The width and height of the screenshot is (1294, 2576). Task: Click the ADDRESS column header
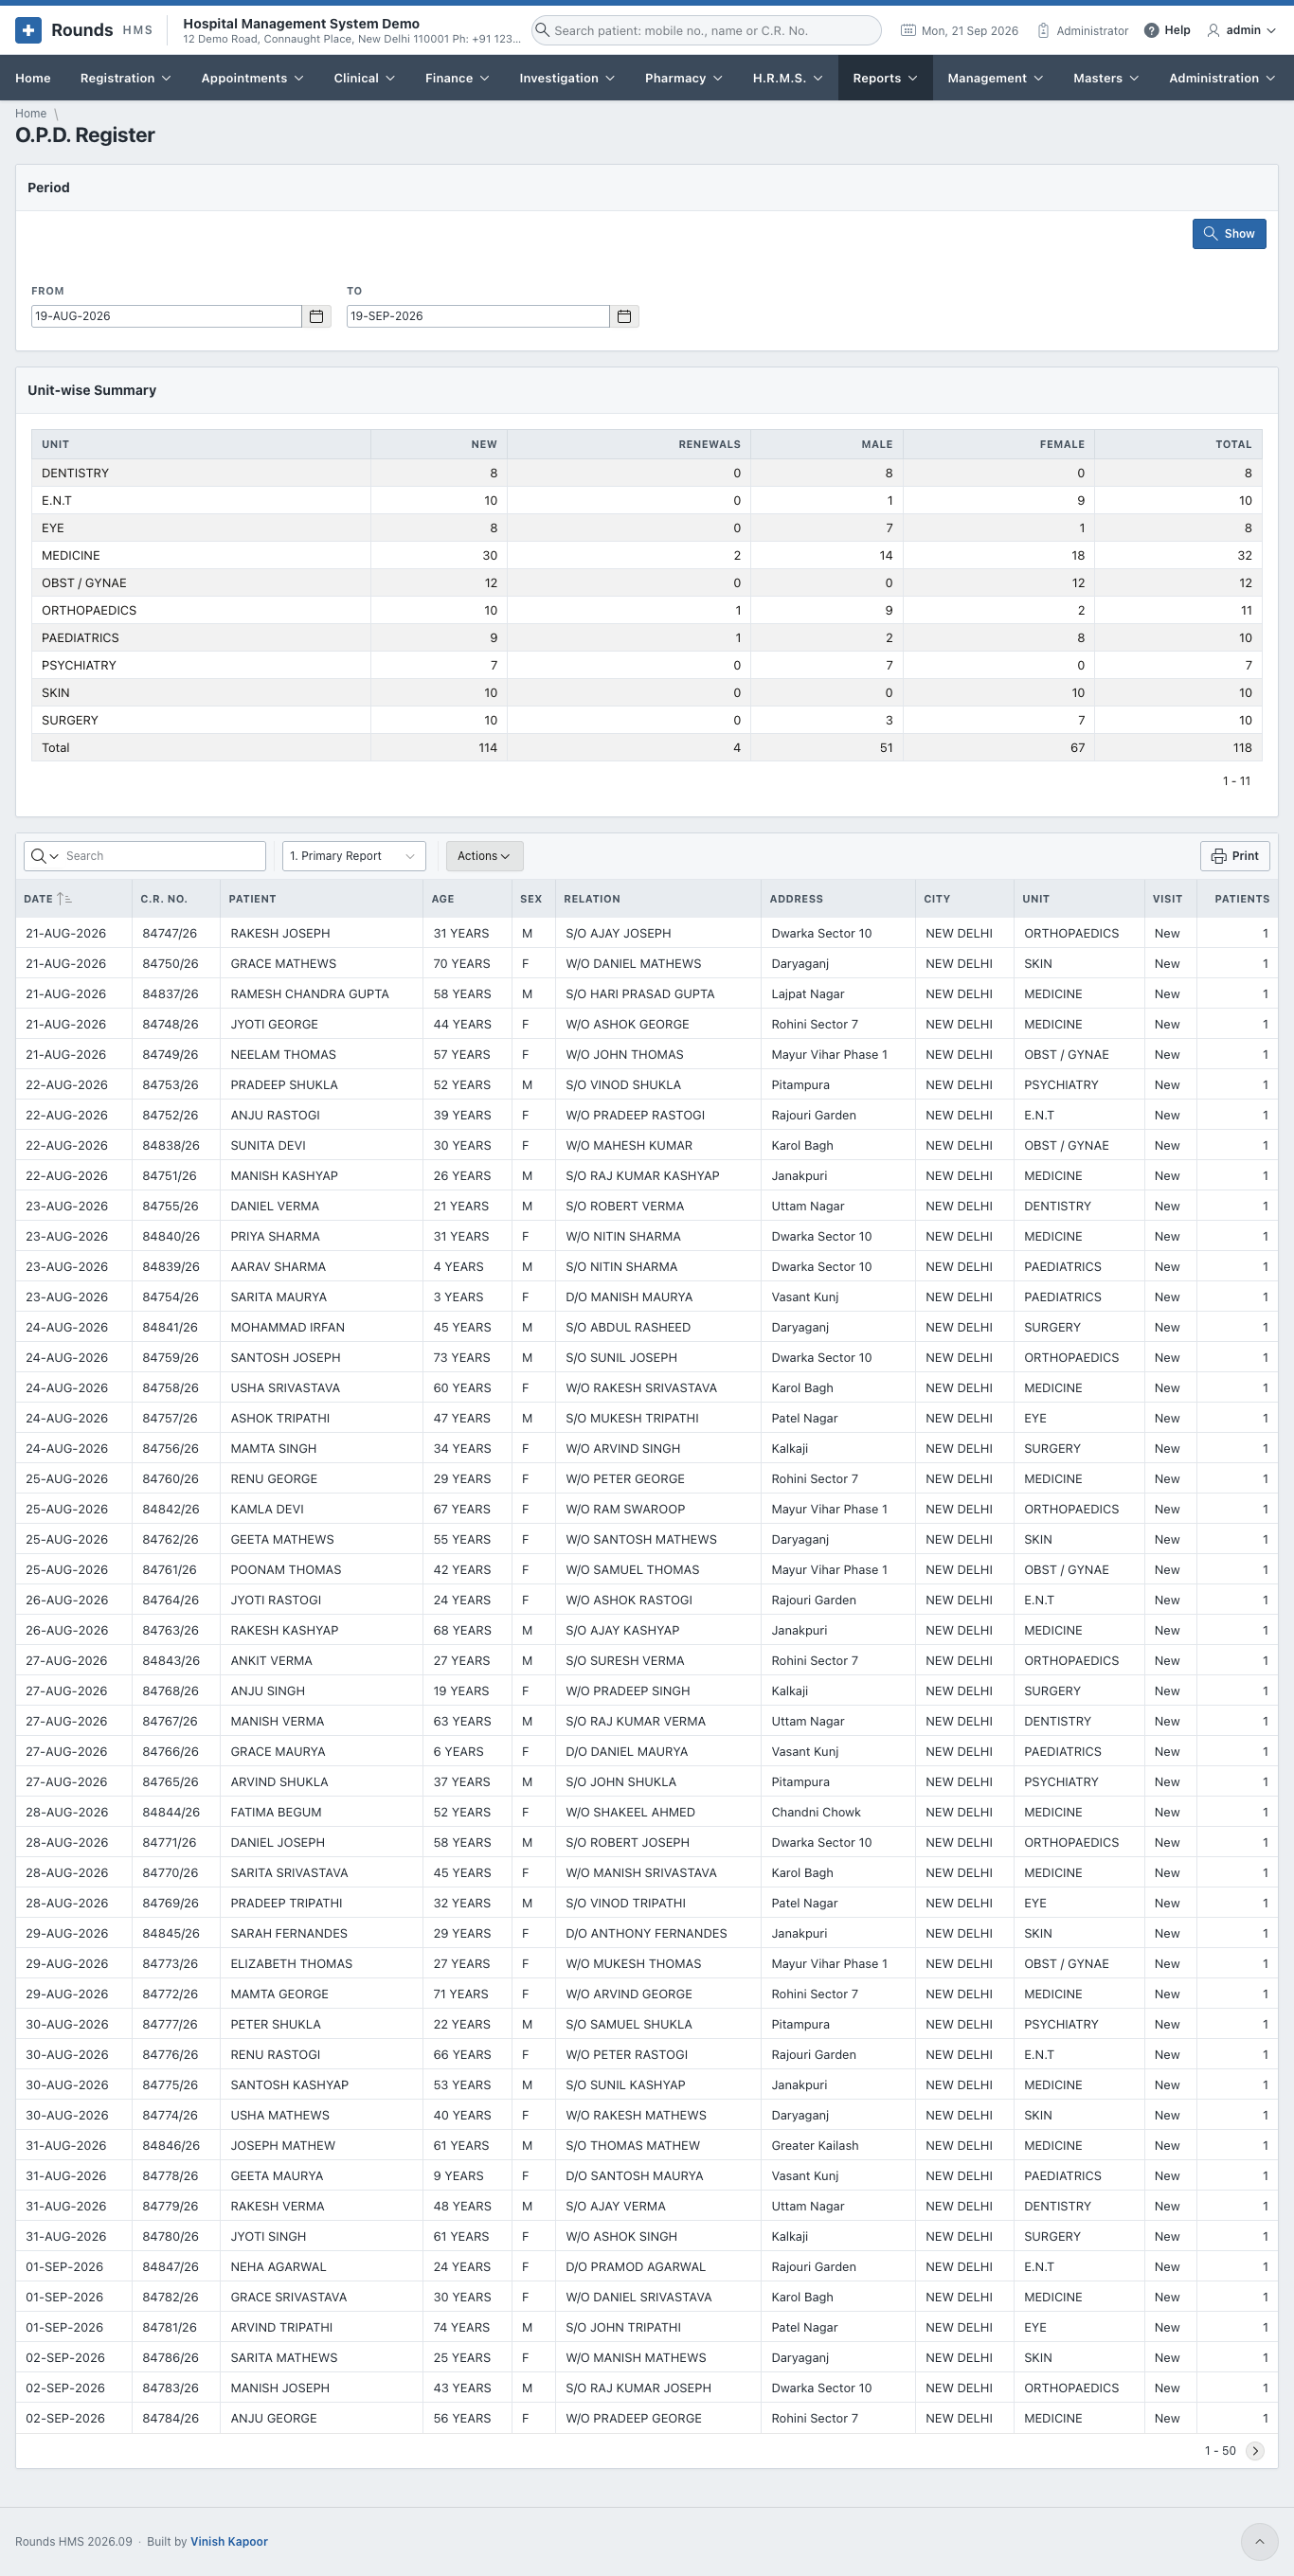[x=796, y=899]
